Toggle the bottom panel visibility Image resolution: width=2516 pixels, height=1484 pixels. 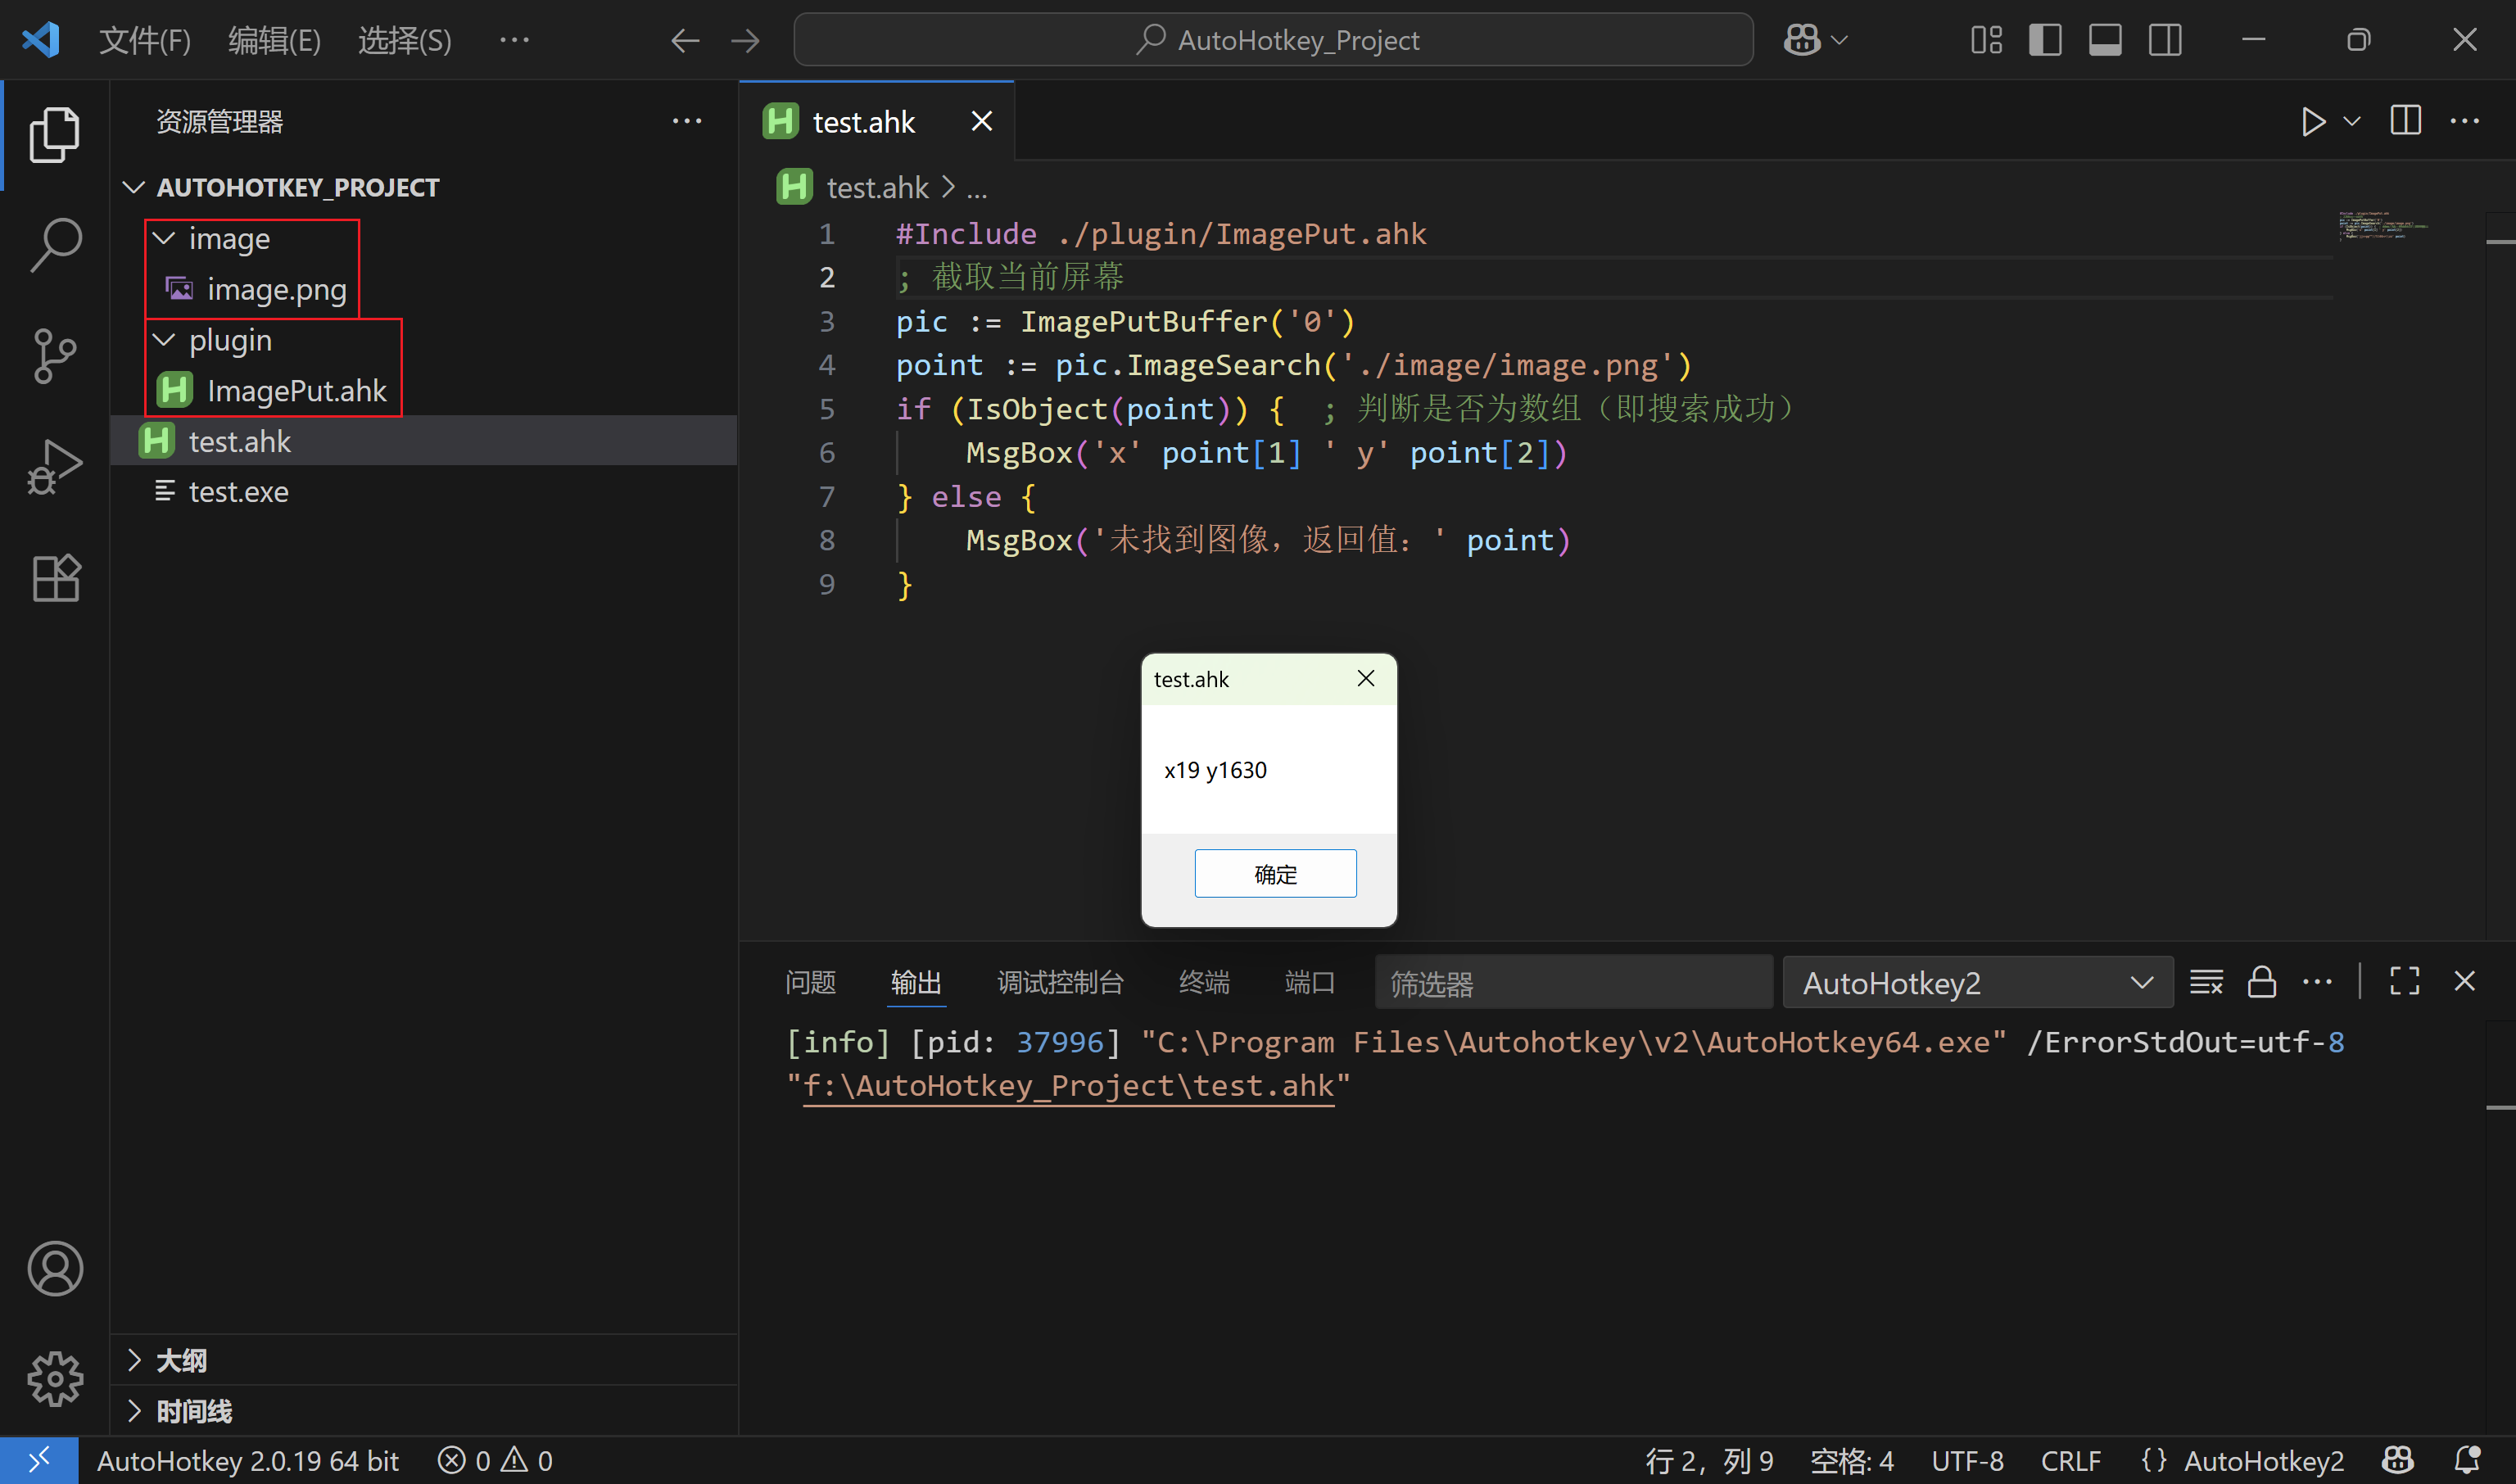pos(2105,40)
